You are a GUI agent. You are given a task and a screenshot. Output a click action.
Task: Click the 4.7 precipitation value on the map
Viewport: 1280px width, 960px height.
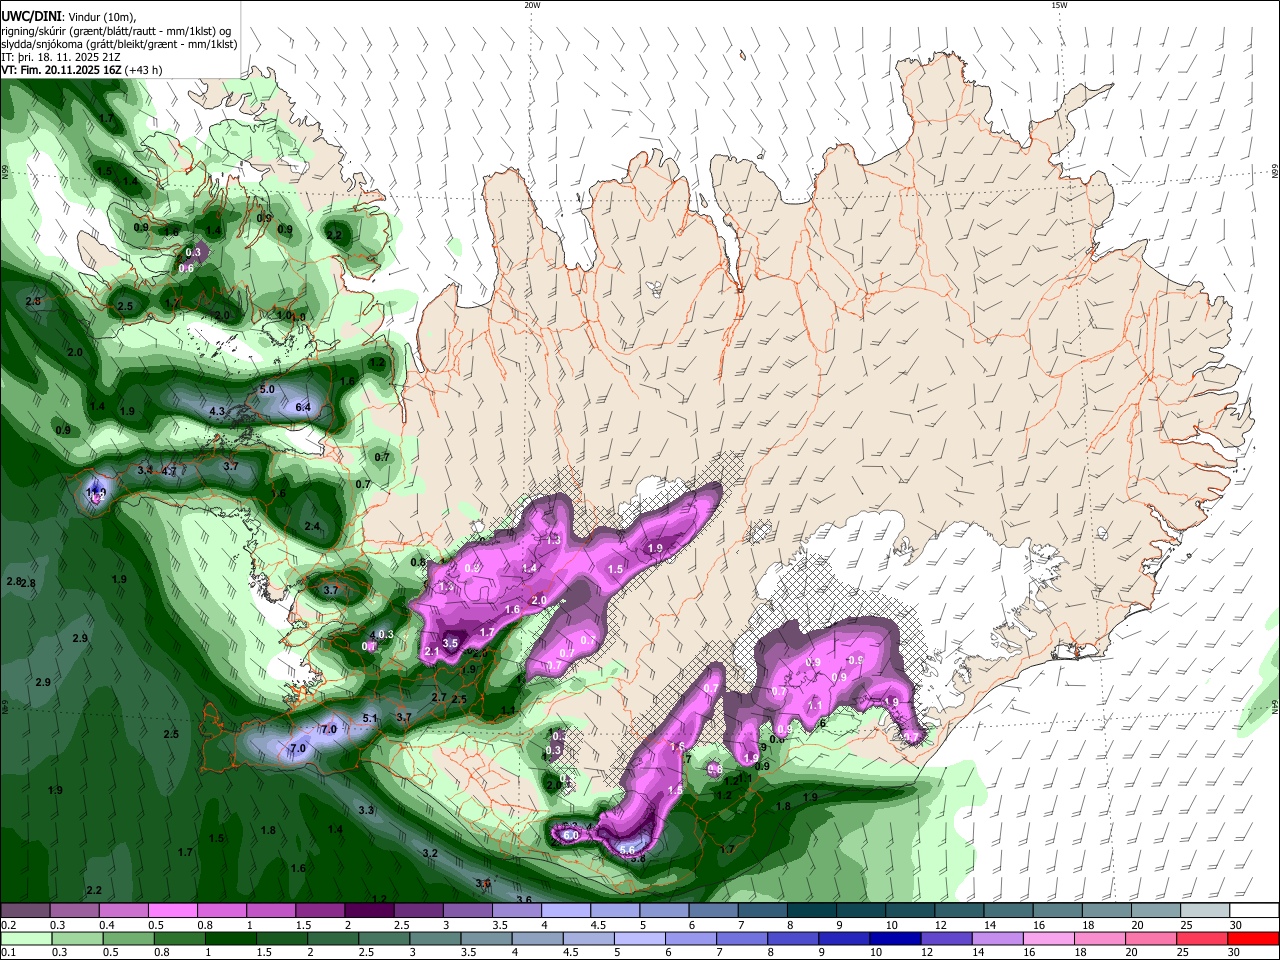click(169, 471)
